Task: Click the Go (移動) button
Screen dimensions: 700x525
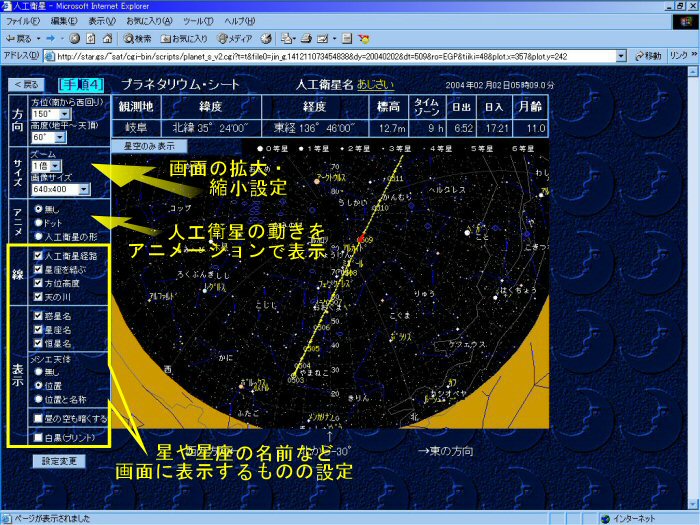Action: point(648,56)
